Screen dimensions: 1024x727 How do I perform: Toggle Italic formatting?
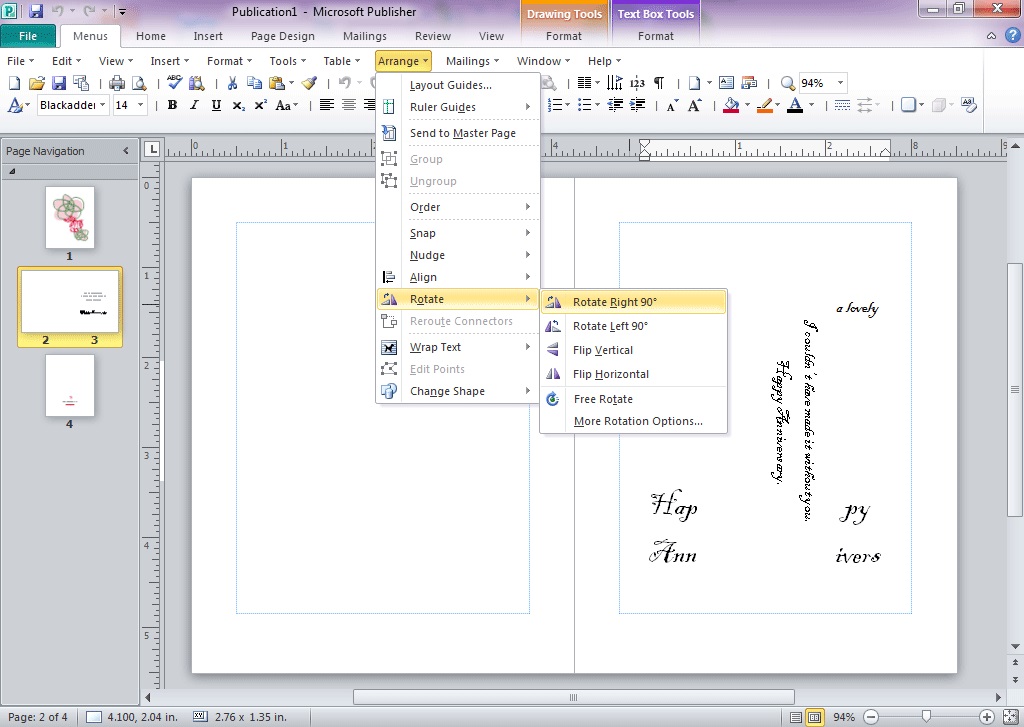point(193,105)
